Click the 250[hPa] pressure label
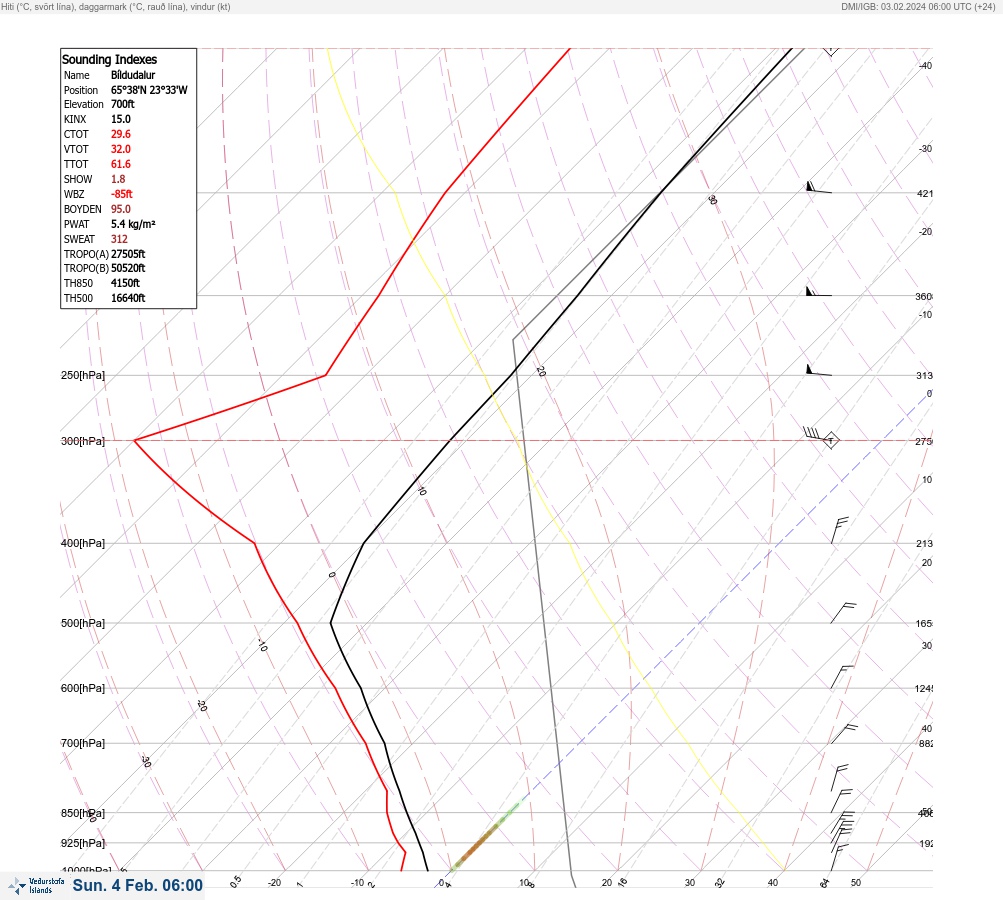This screenshot has width=1003, height=900. click(83, 375)
